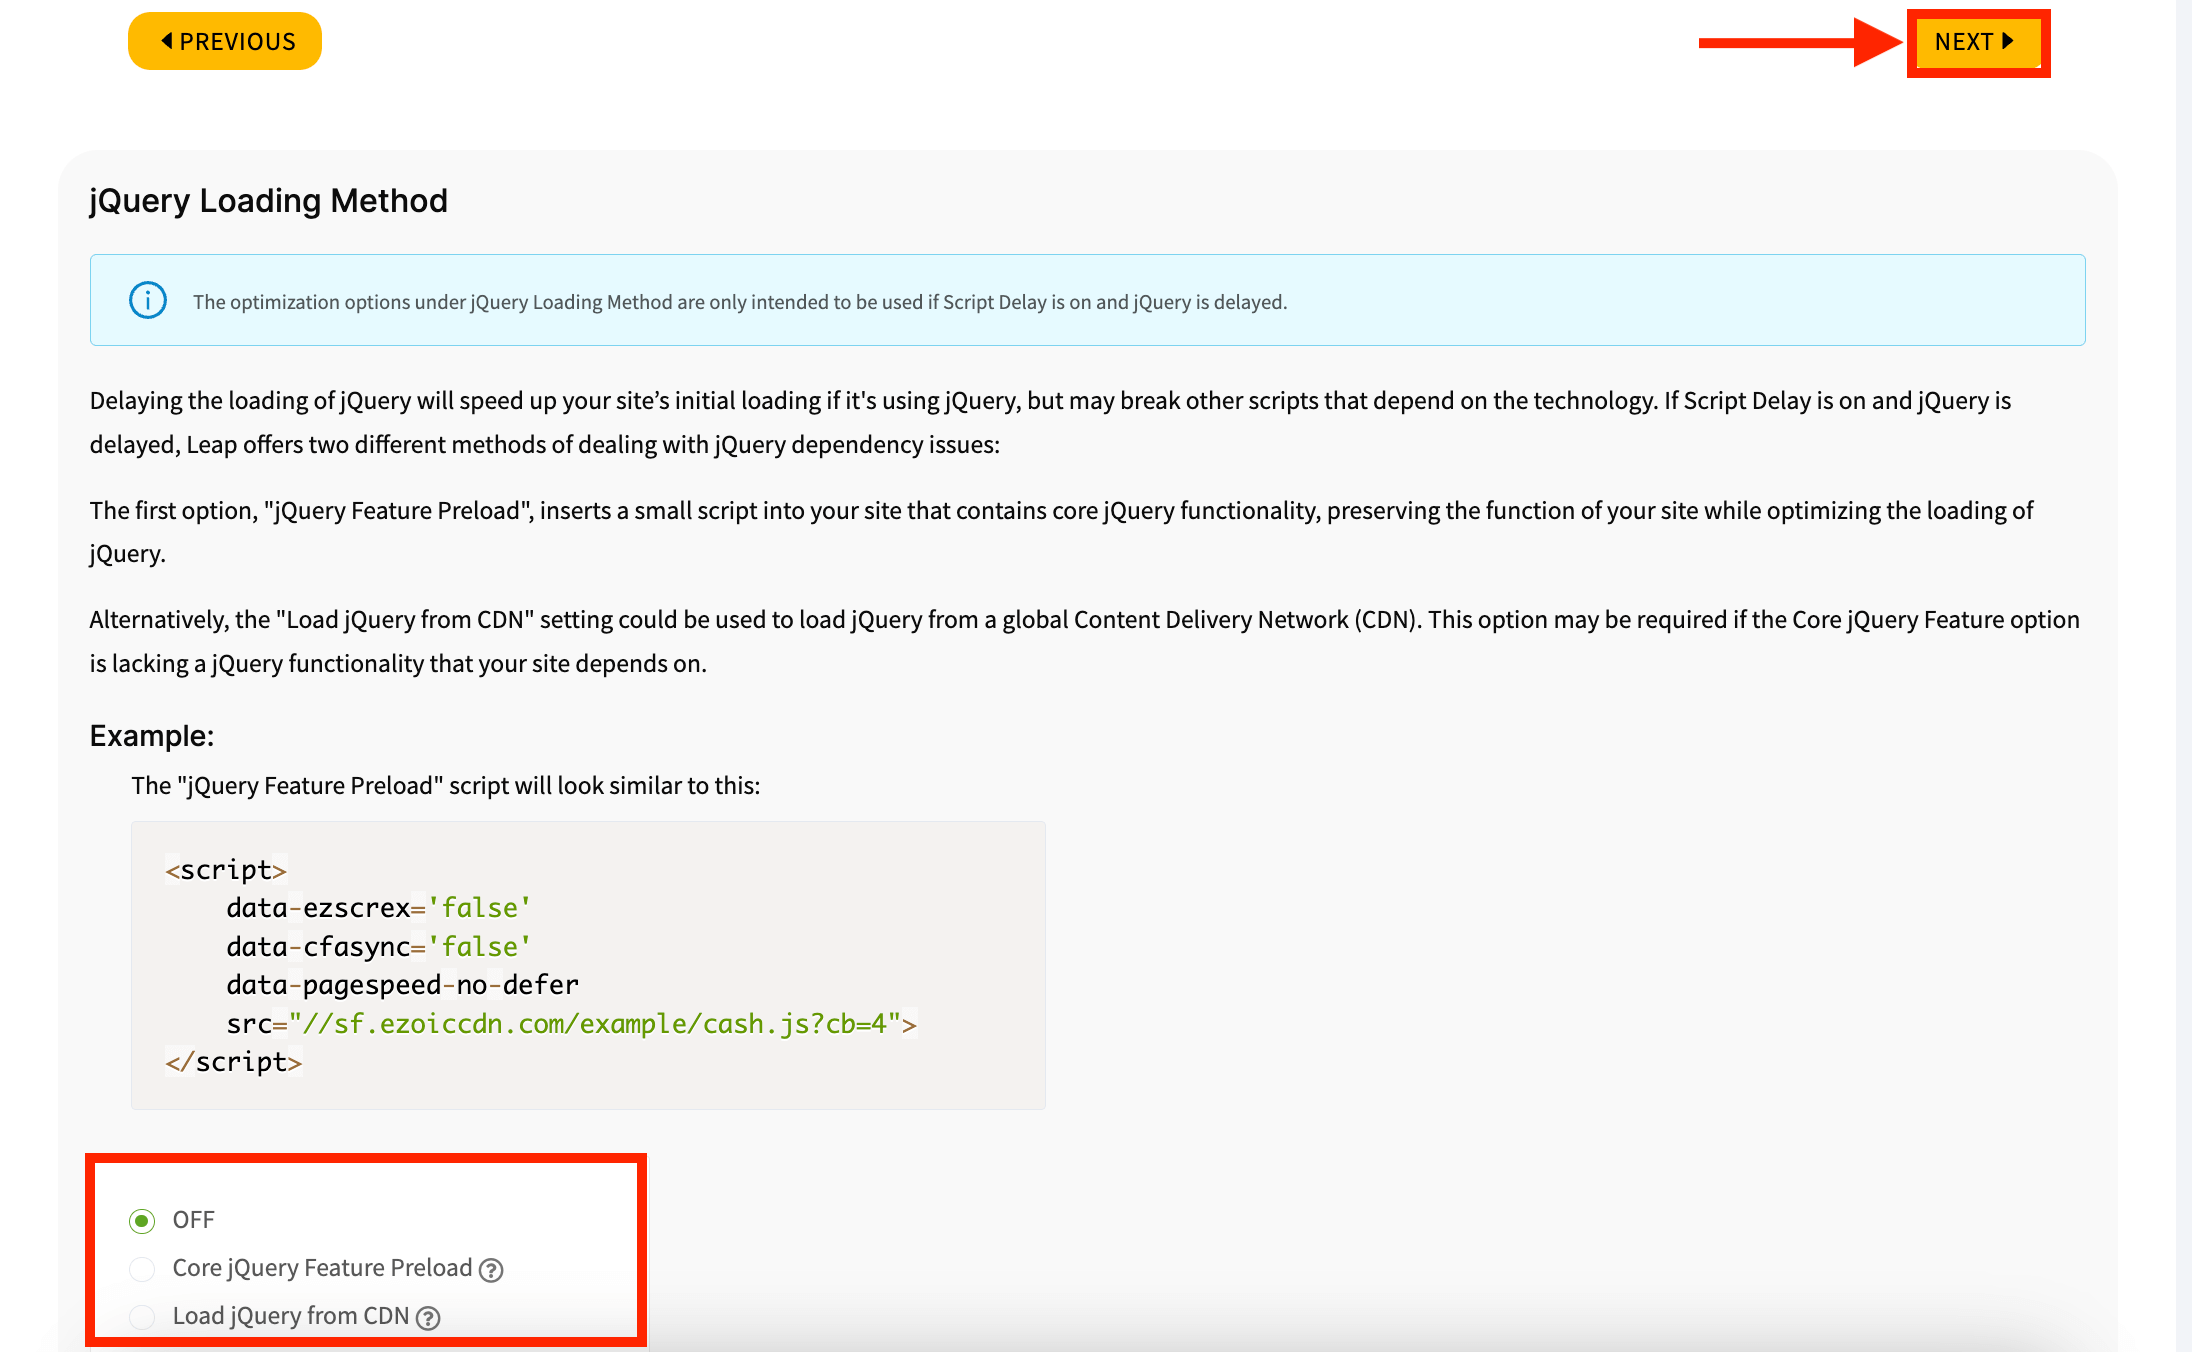Click the NEXT button

[1977, 42]
